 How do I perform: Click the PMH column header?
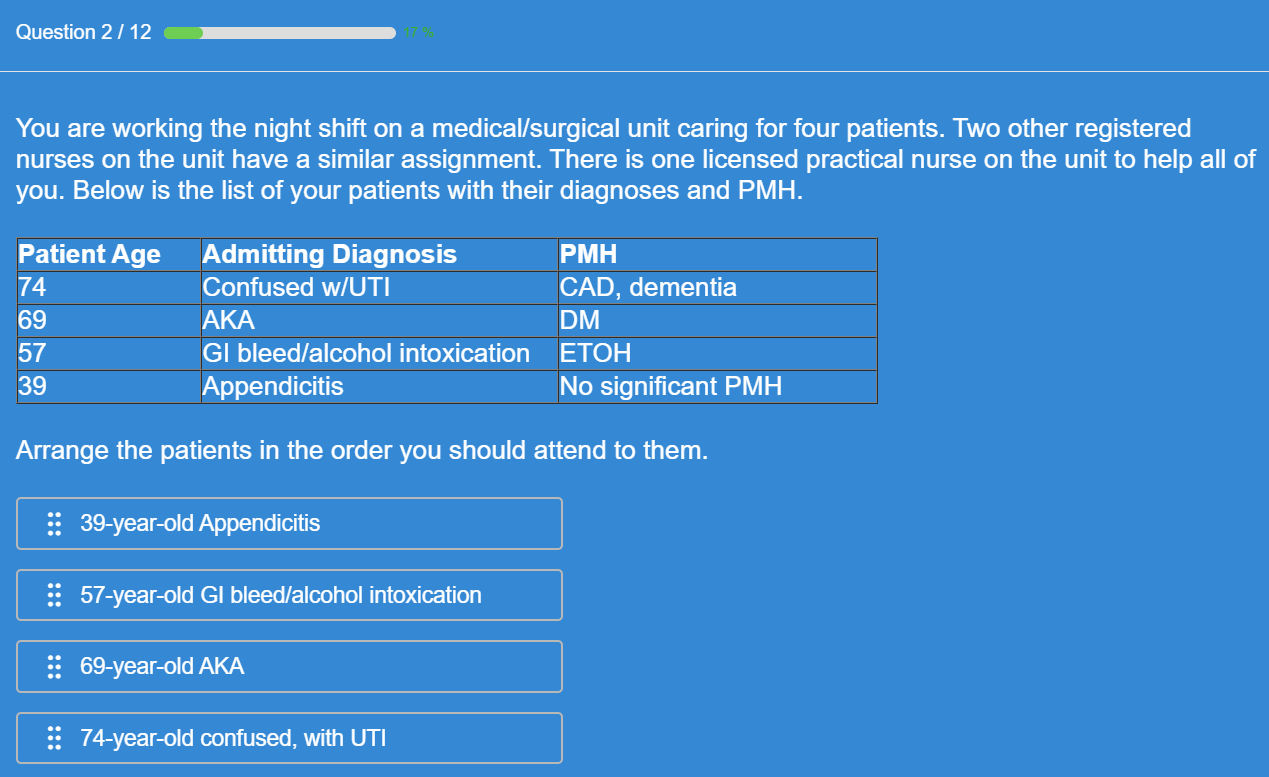[x=589, y=254]
